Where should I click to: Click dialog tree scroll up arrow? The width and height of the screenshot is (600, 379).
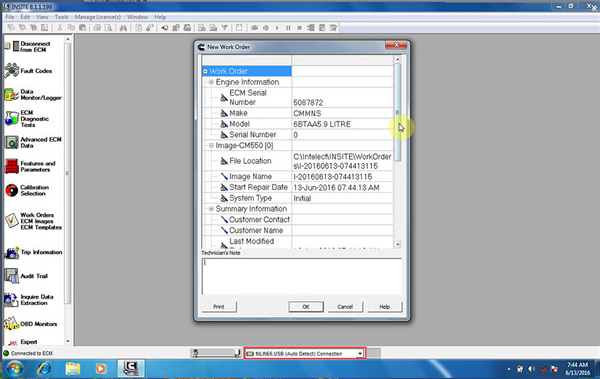point(398,59)
